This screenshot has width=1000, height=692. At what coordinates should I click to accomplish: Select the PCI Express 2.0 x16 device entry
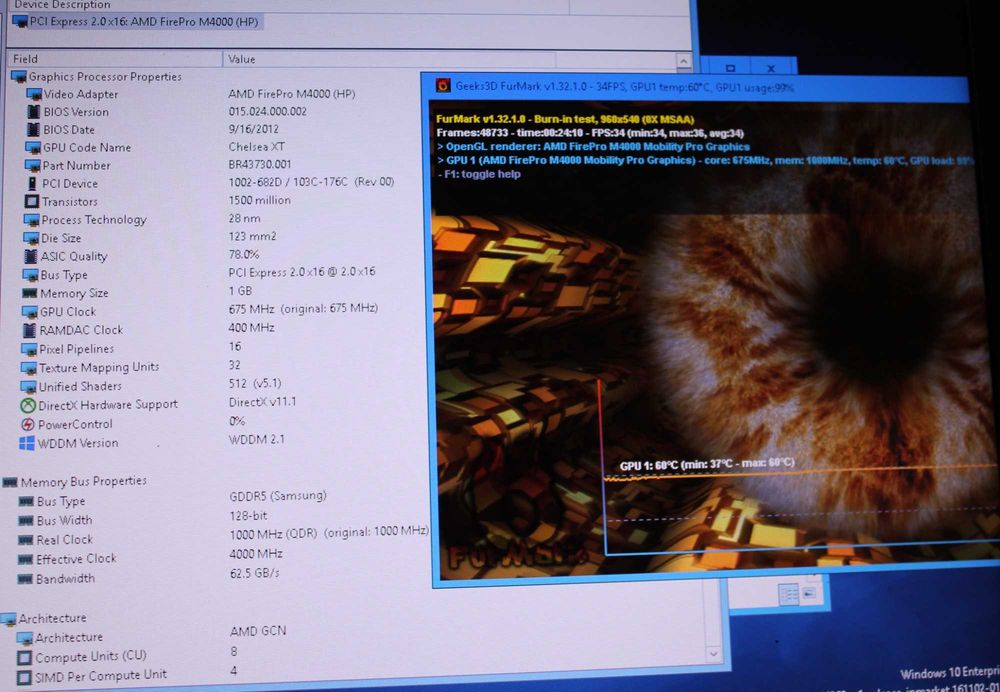(x=136, y=22)
